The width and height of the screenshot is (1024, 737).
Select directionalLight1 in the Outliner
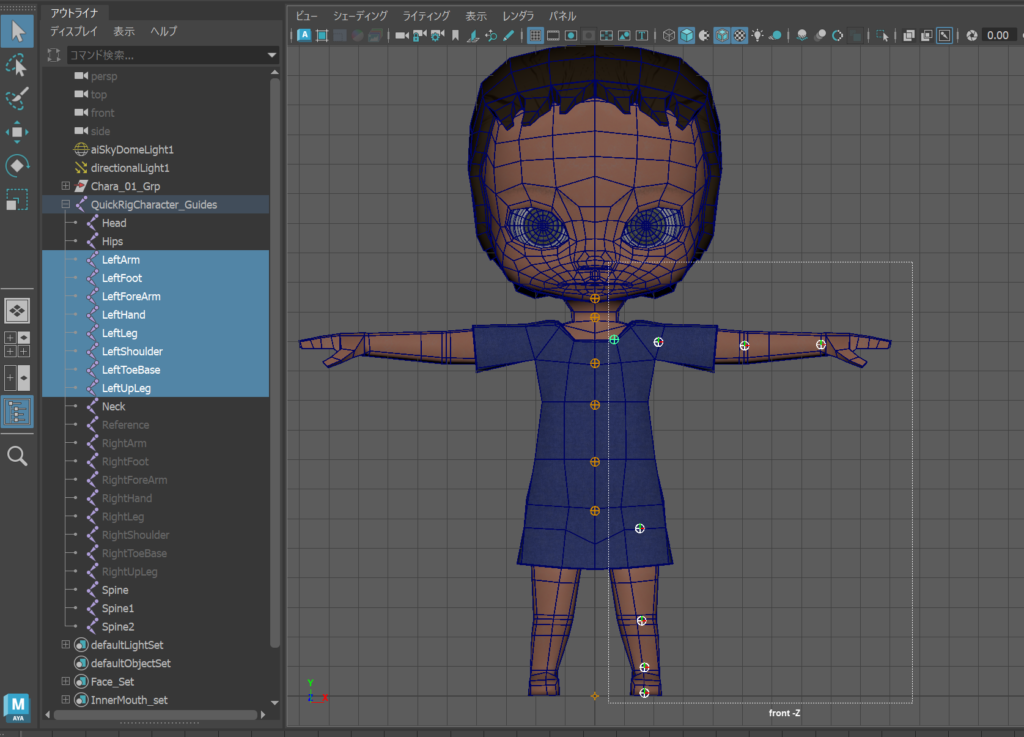[x=130, y=168]
